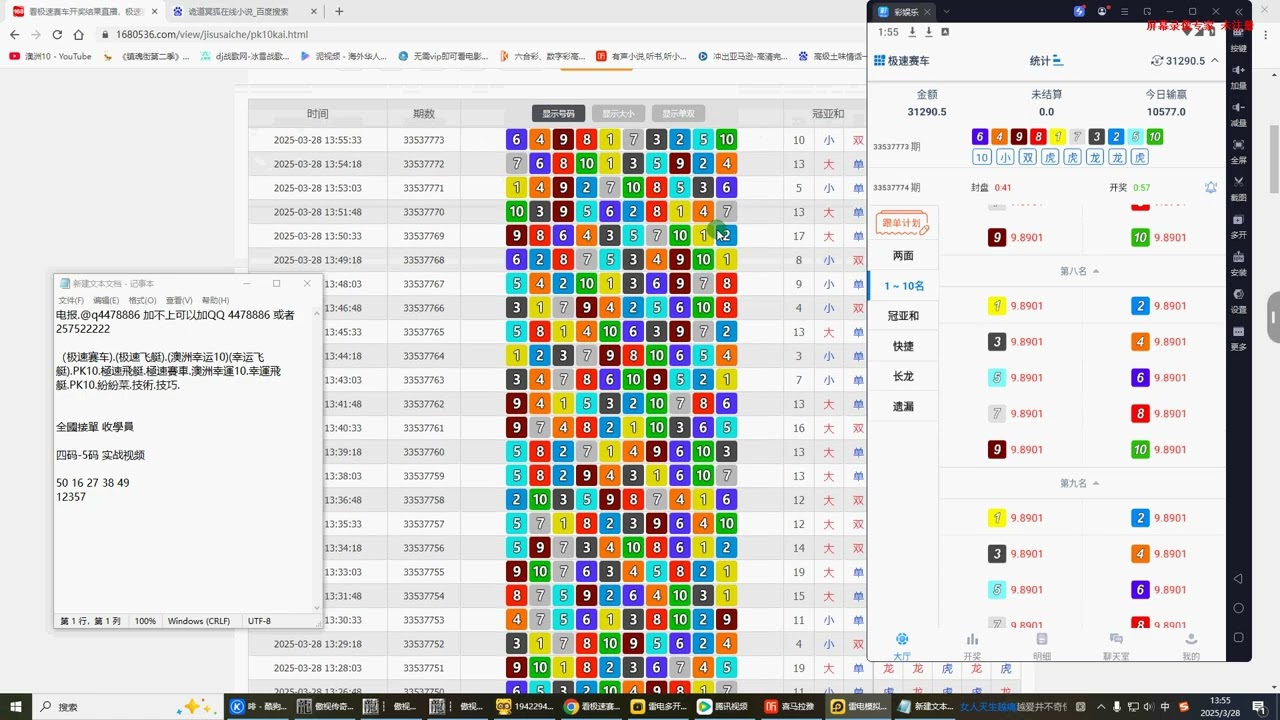Select the 1～10名 bet category tab
Screen dimensions: 1280x720
point(903,286)
